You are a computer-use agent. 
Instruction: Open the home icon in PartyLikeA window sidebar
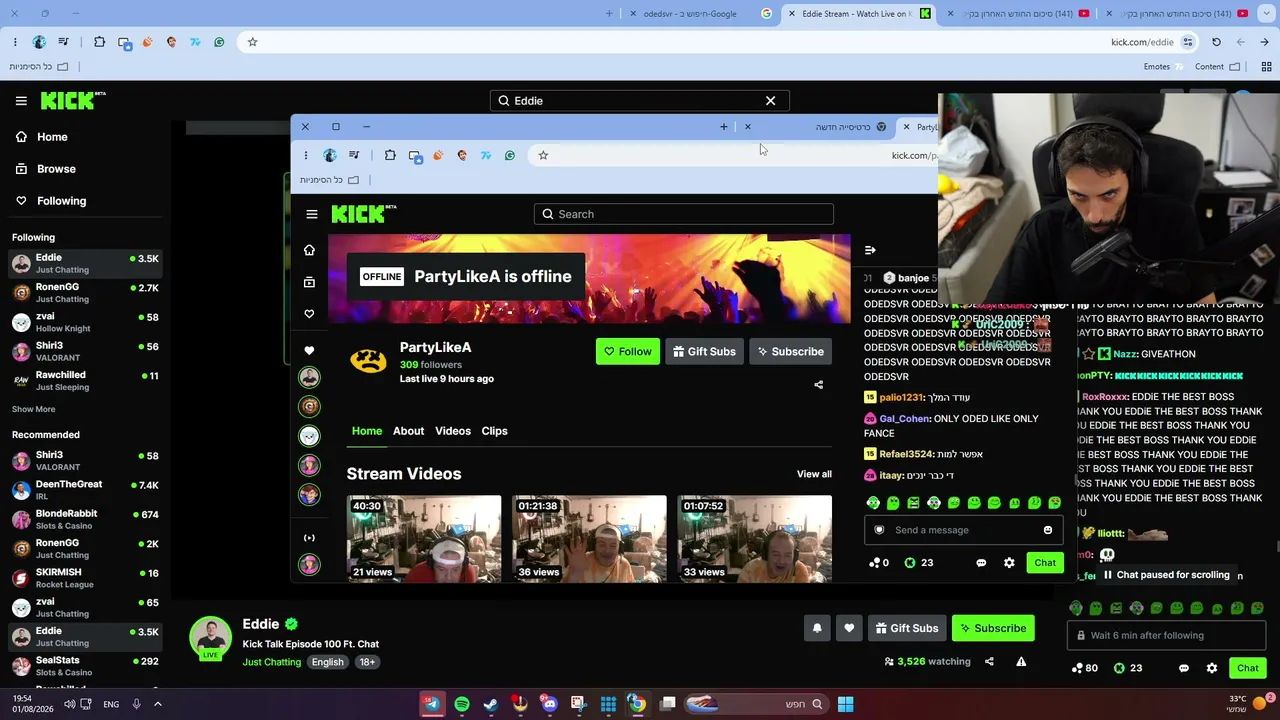(309, 250)
